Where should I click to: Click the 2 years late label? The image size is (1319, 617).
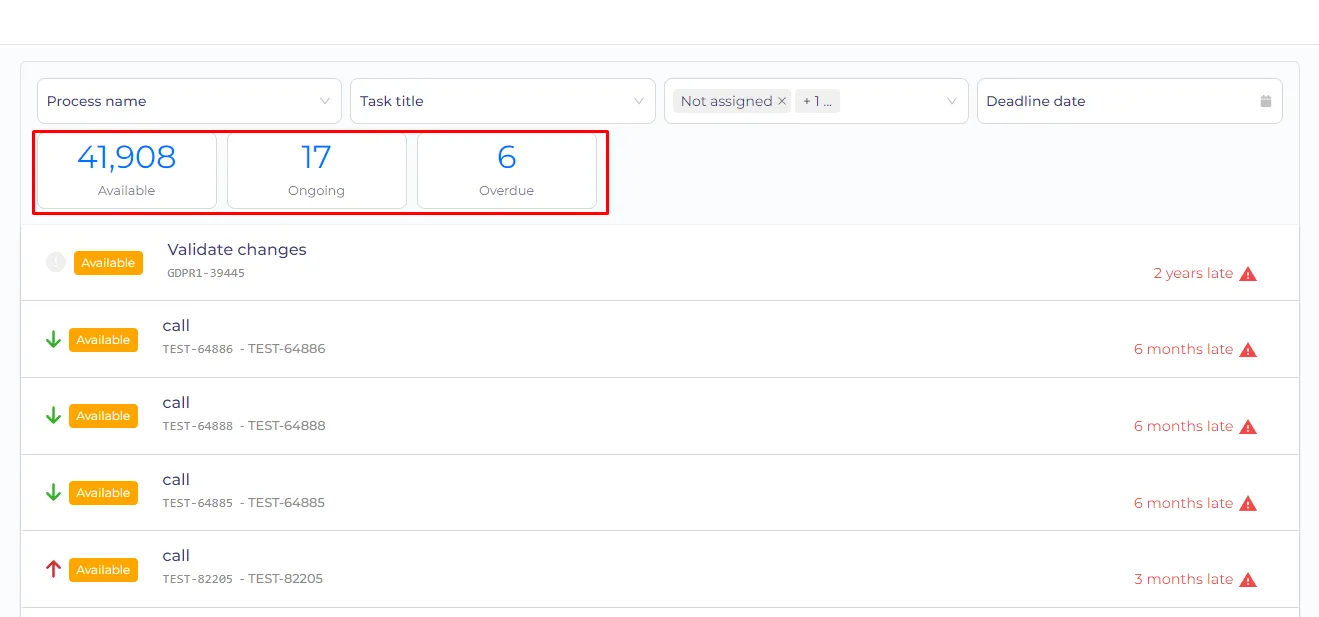pos(1193,273)
